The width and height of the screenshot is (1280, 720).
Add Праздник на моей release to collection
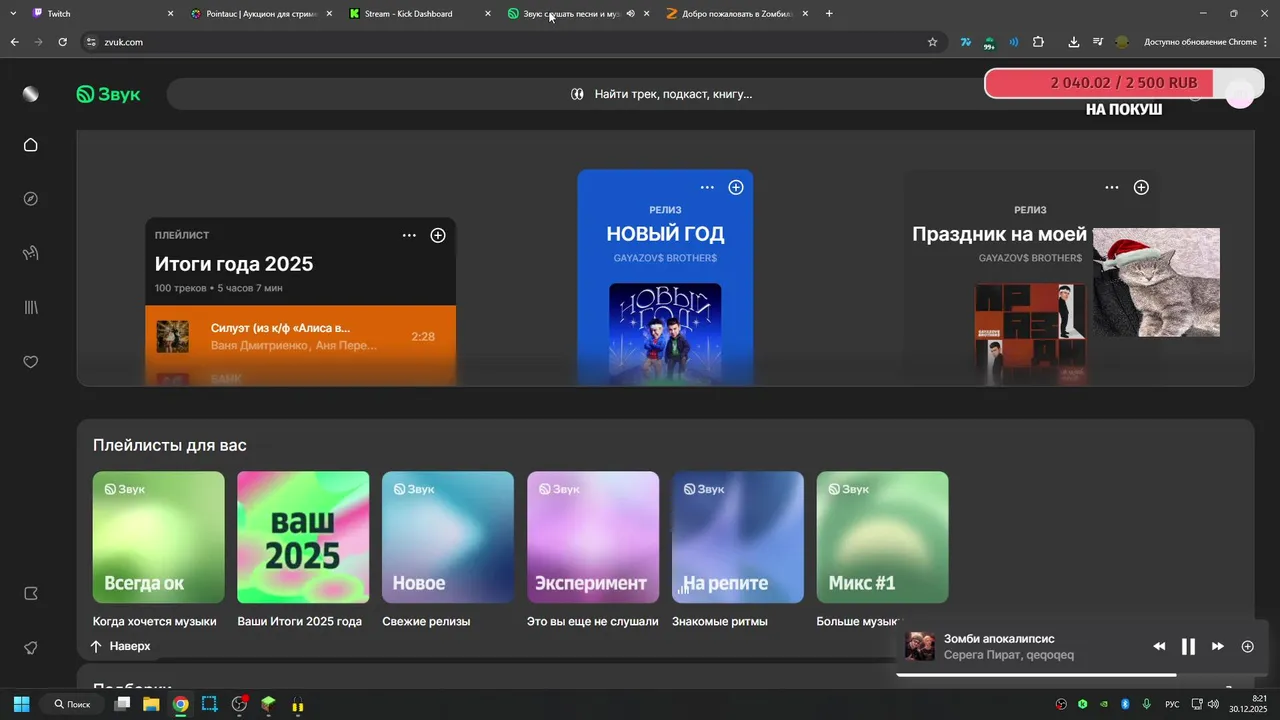pos(1141,187)
